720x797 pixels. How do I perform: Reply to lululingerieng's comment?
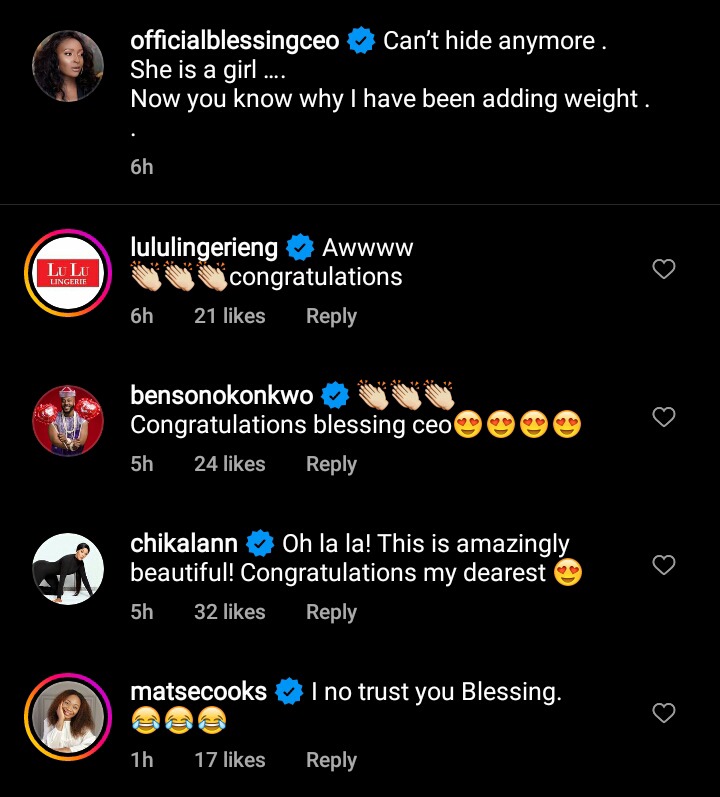[x=331, y=316]
